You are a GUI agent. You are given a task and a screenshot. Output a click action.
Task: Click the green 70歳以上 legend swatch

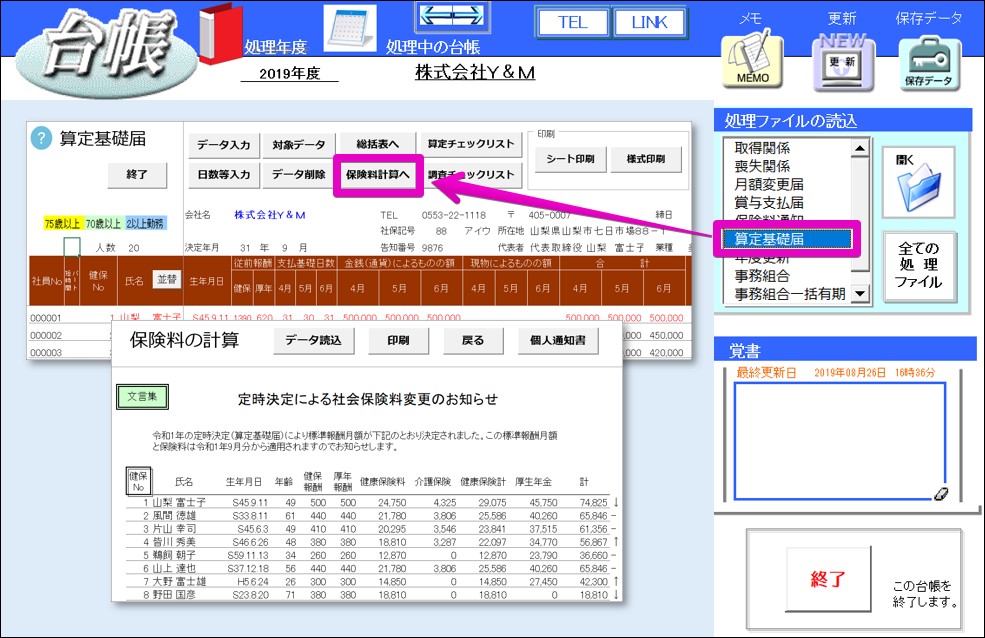pos(104,224)
